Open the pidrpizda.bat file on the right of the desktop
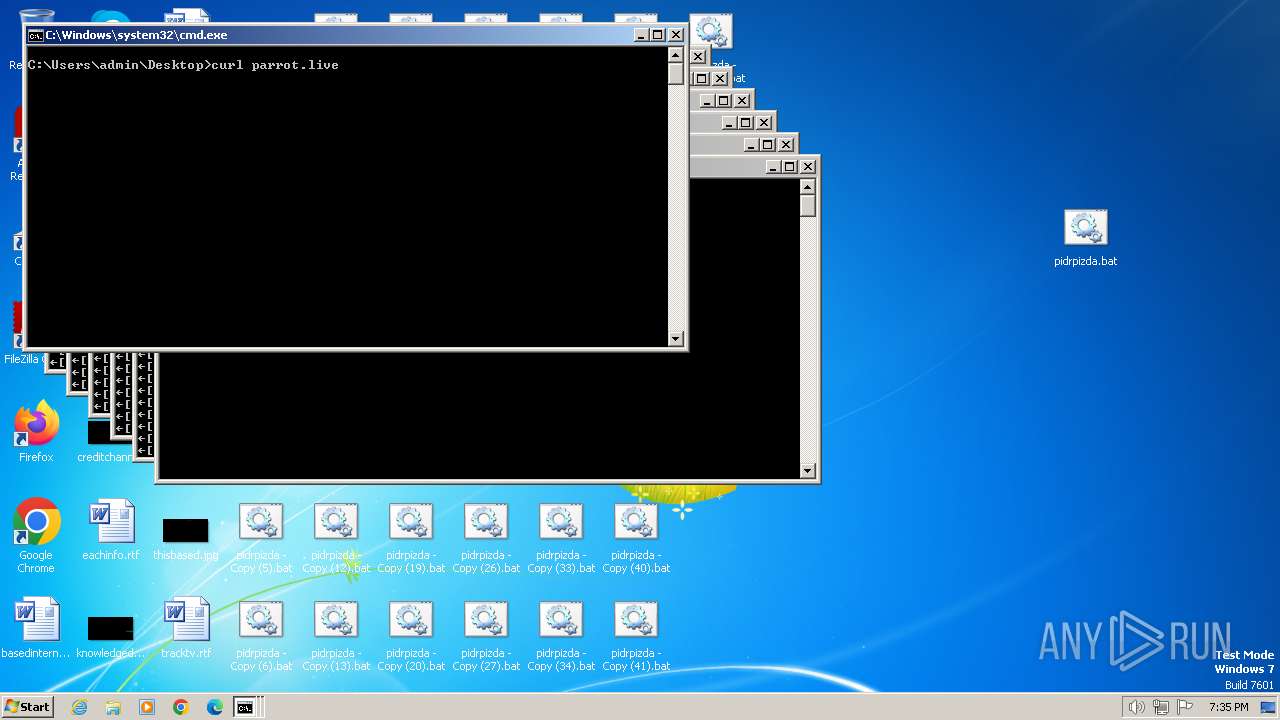 coord(1085,238)
